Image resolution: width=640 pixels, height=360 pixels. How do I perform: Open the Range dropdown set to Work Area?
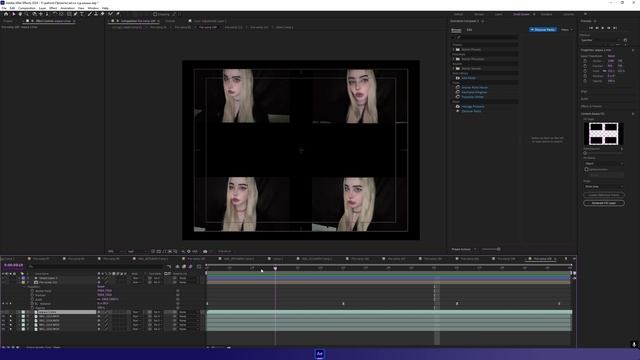[603, 187]
